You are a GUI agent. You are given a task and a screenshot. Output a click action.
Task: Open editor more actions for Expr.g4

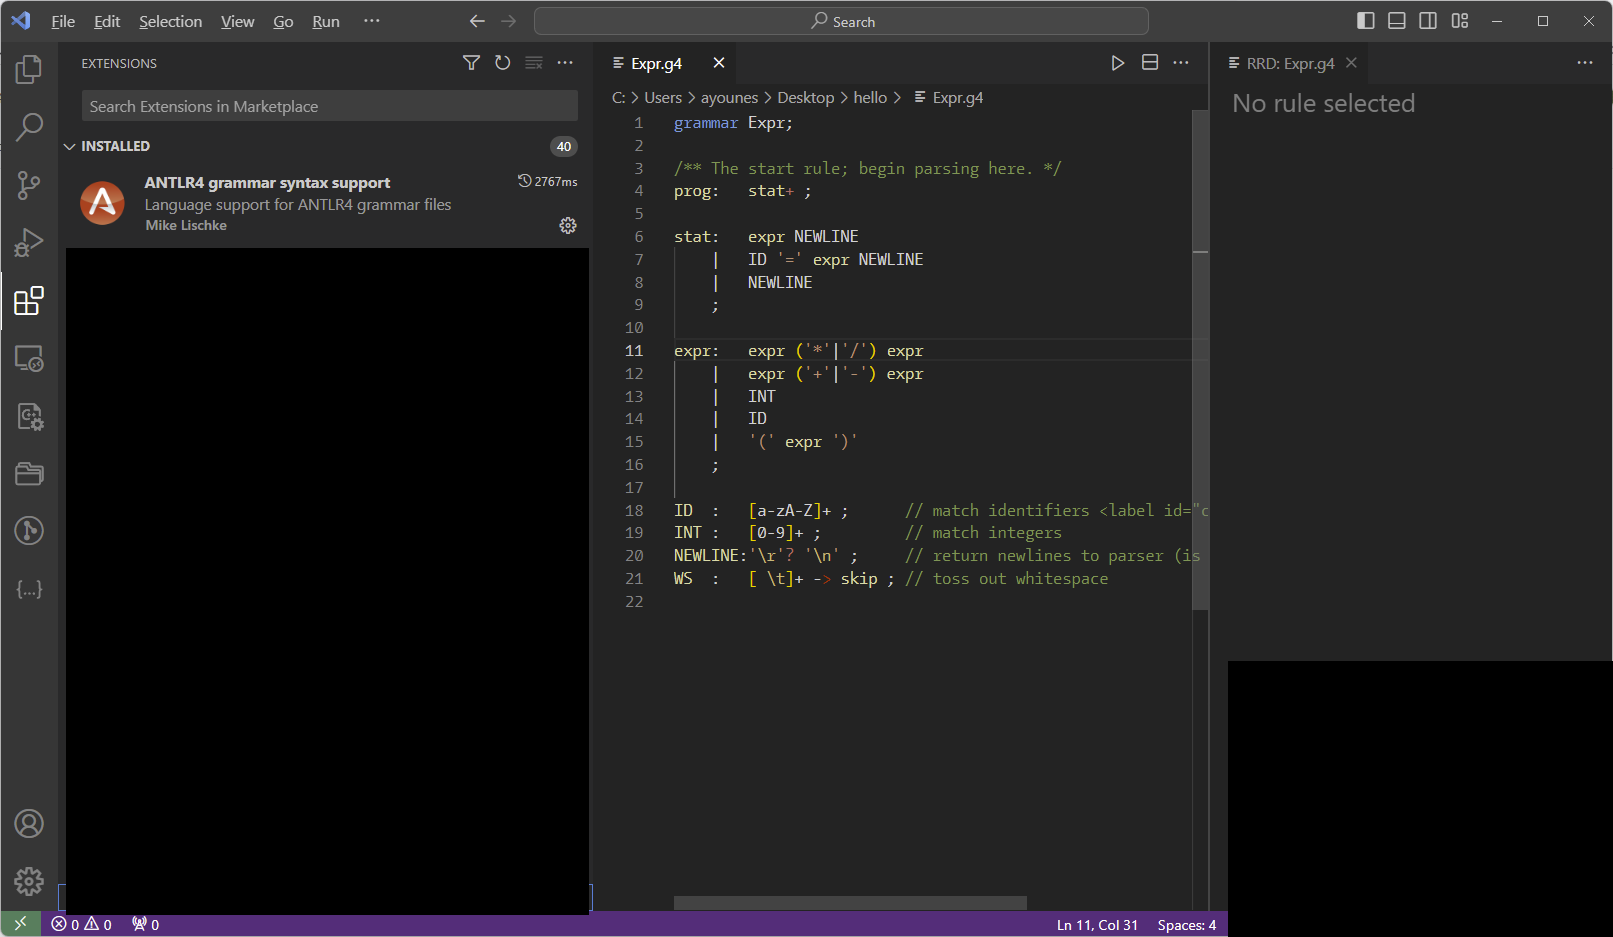[1181, 63]
